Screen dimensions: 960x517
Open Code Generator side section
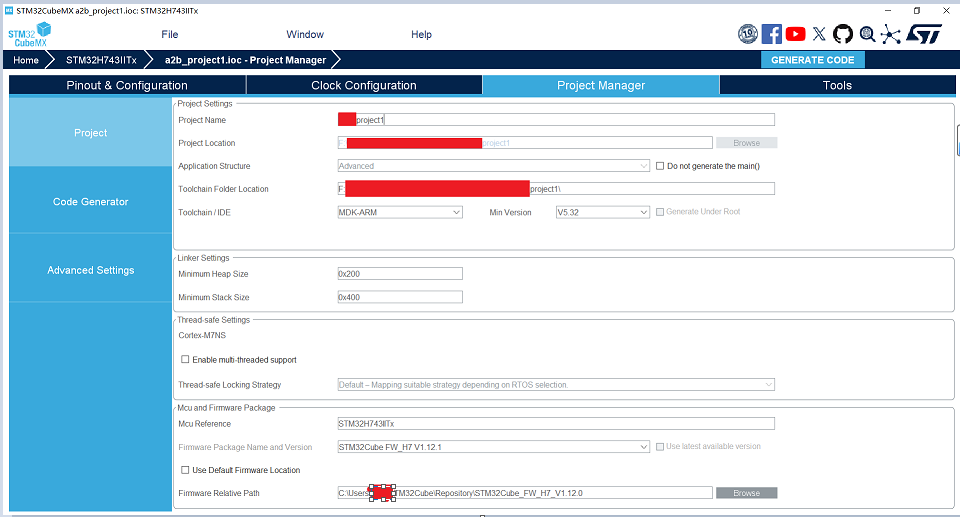[x=91, y=202]
